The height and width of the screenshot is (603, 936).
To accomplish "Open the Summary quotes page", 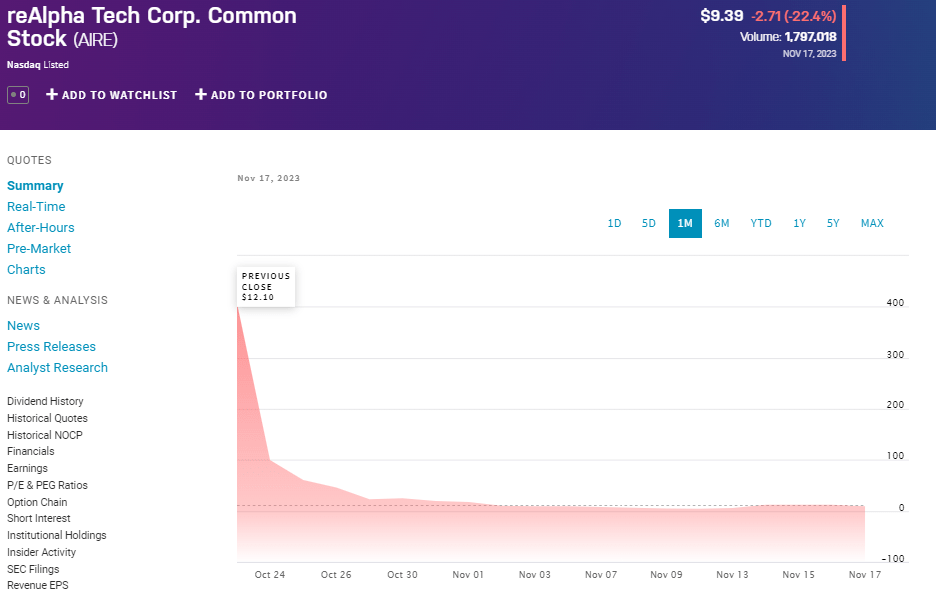I will point(35,185).
